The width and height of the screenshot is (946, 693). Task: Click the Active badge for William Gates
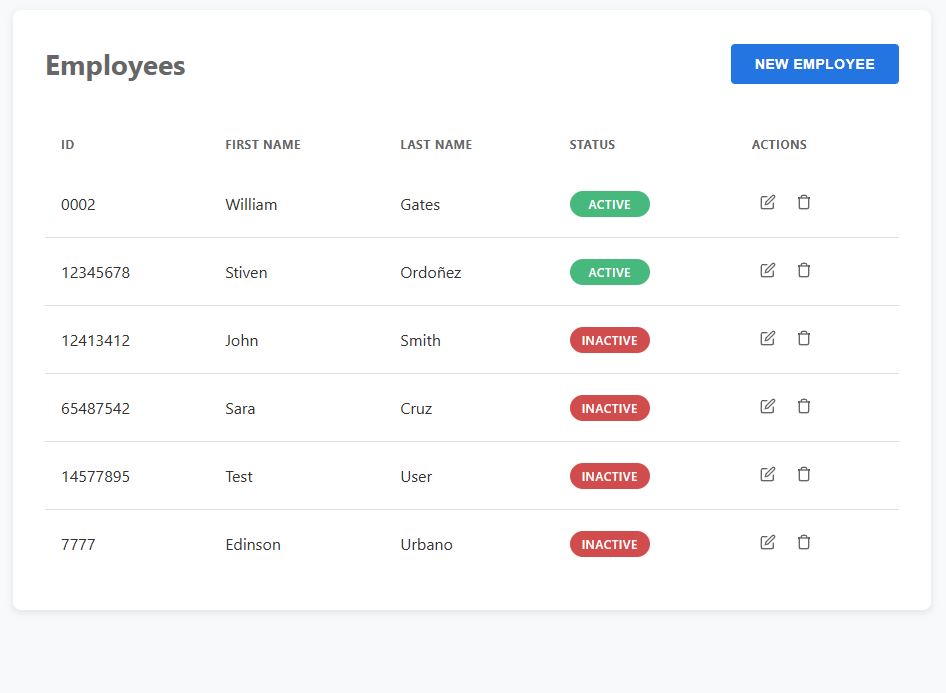tap(609, 204)
